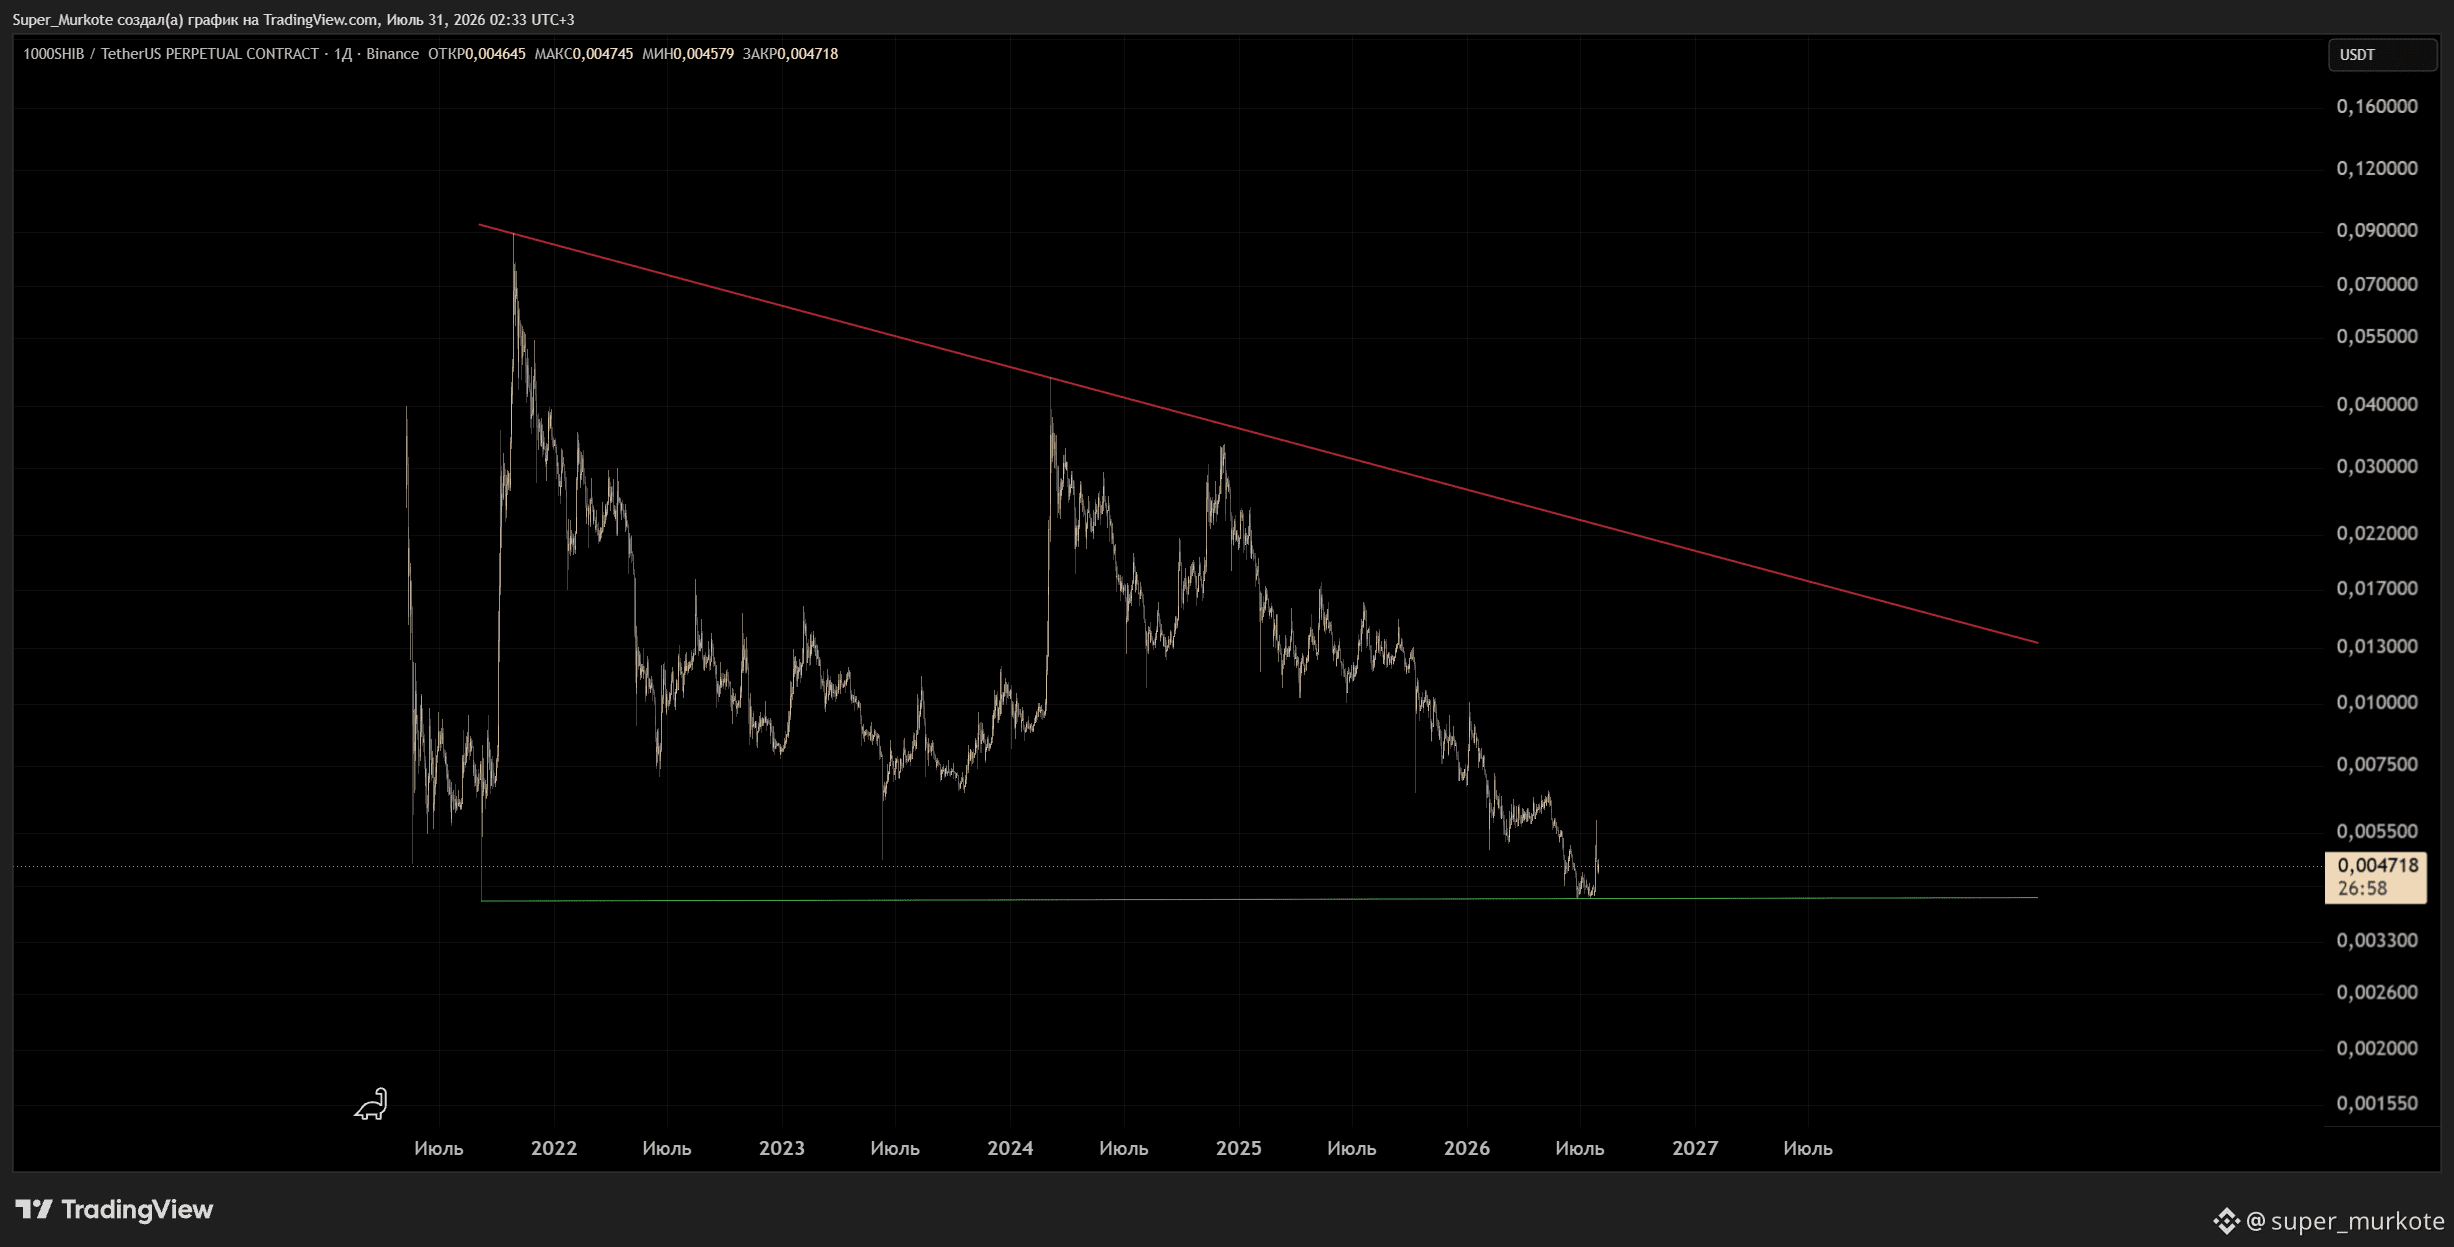Image resolution: width=2454 pixels, height=1247 pixels.
Task: Click the 0,120000 price axis label
Action: pyautogui.click(x=2377, y=169)
